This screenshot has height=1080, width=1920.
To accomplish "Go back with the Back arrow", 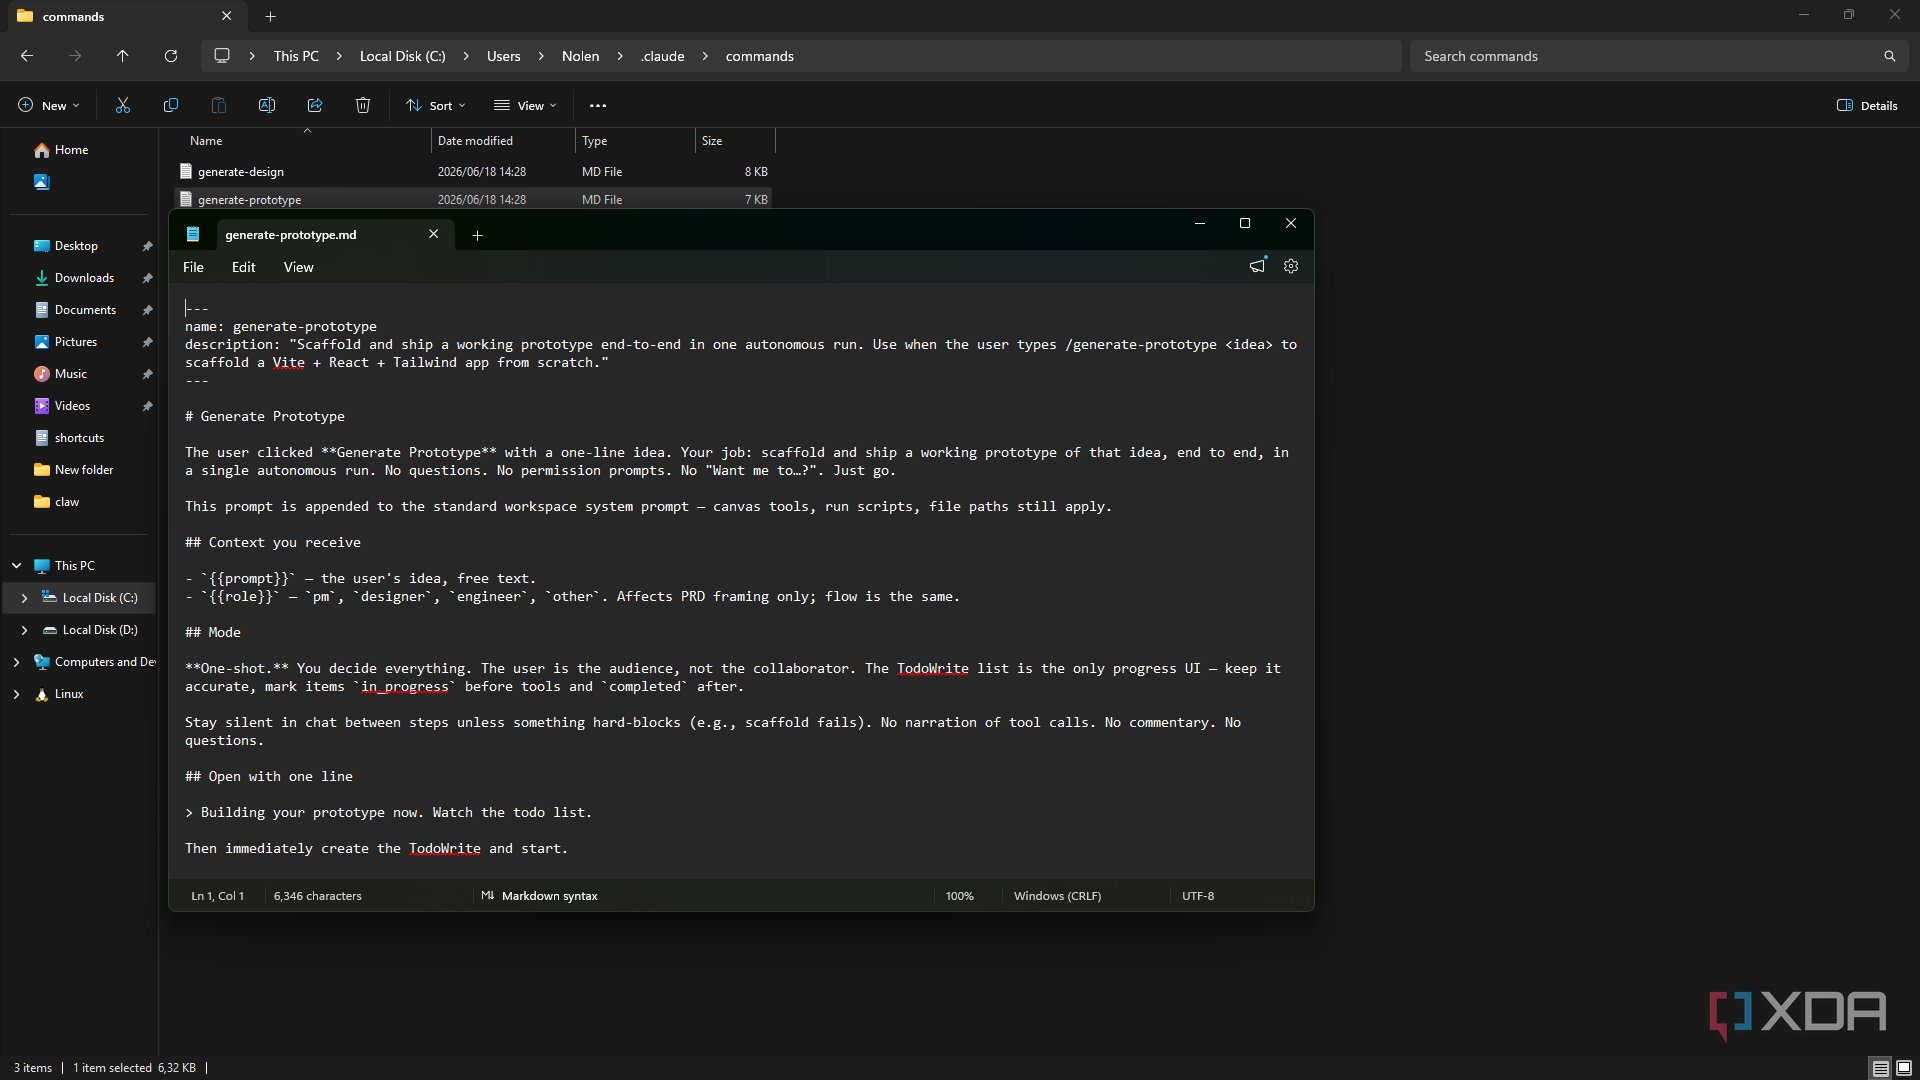I will pyautogui.click(x=27, y=56).
